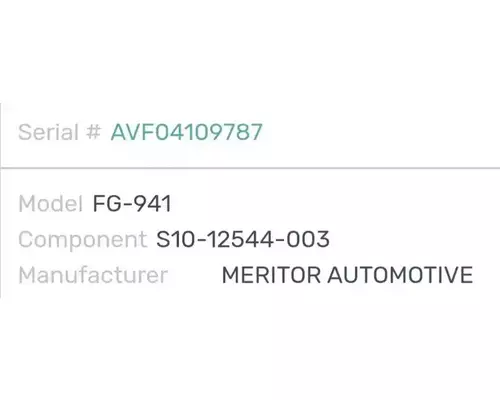Click the '003' suffix of the component number
The width and height of the screenshot is (500, 400).
[x=308, y=239]
